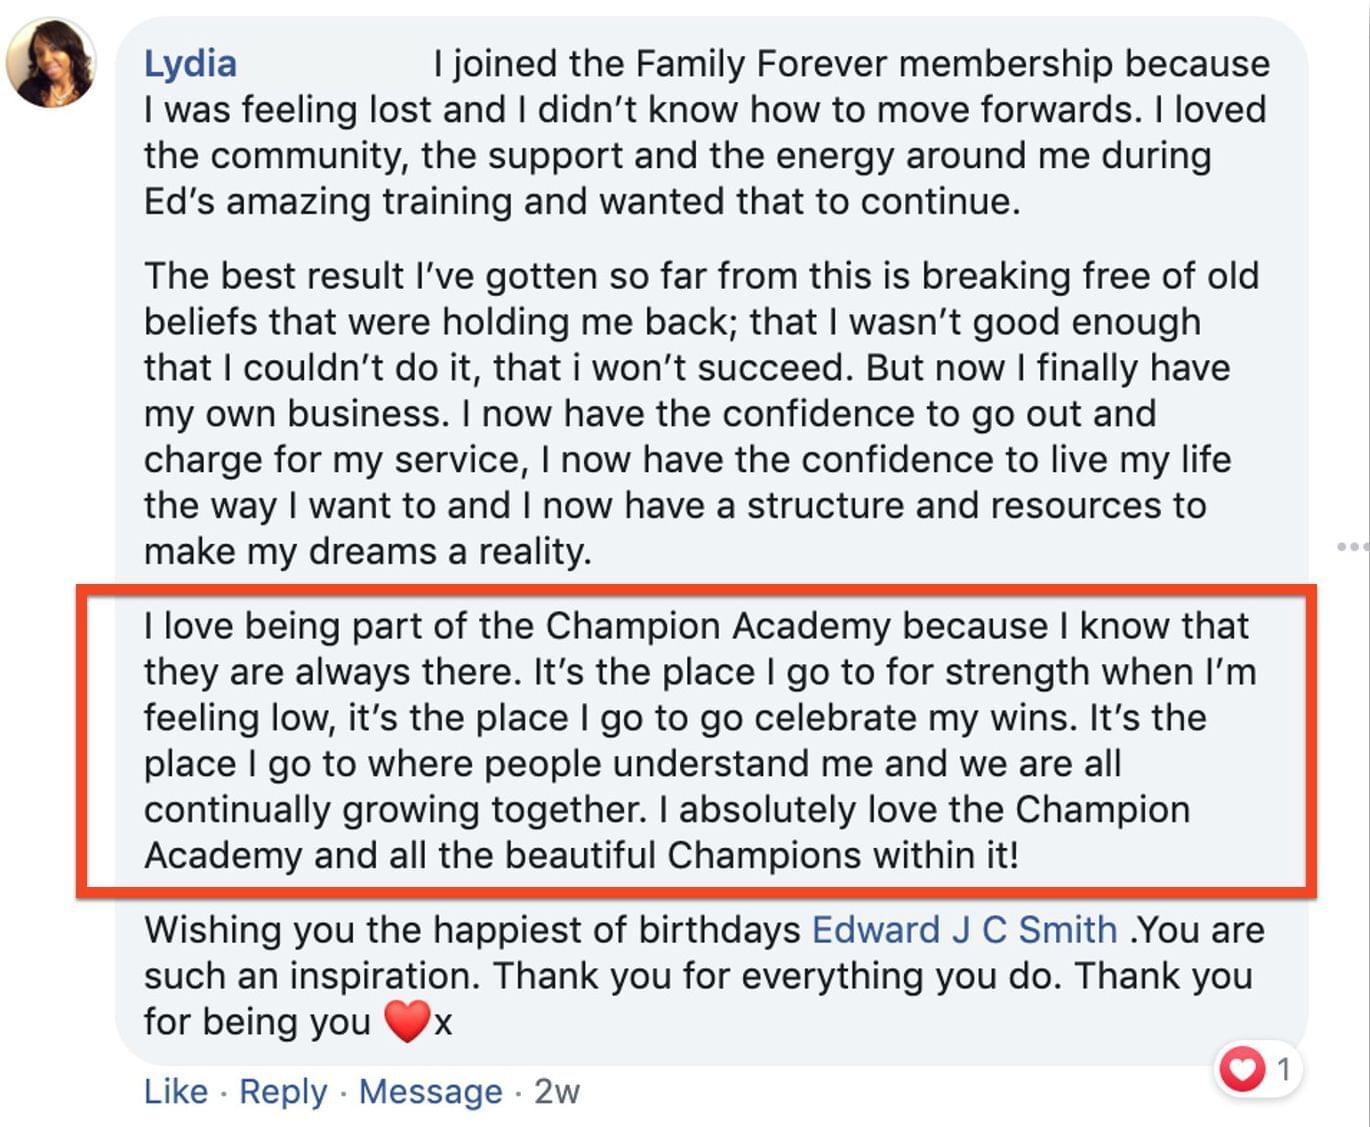Open the Edward J C Smith tagged profile
The image size is (1370, 1127).
pyautogui.click(x=964, y=930)
